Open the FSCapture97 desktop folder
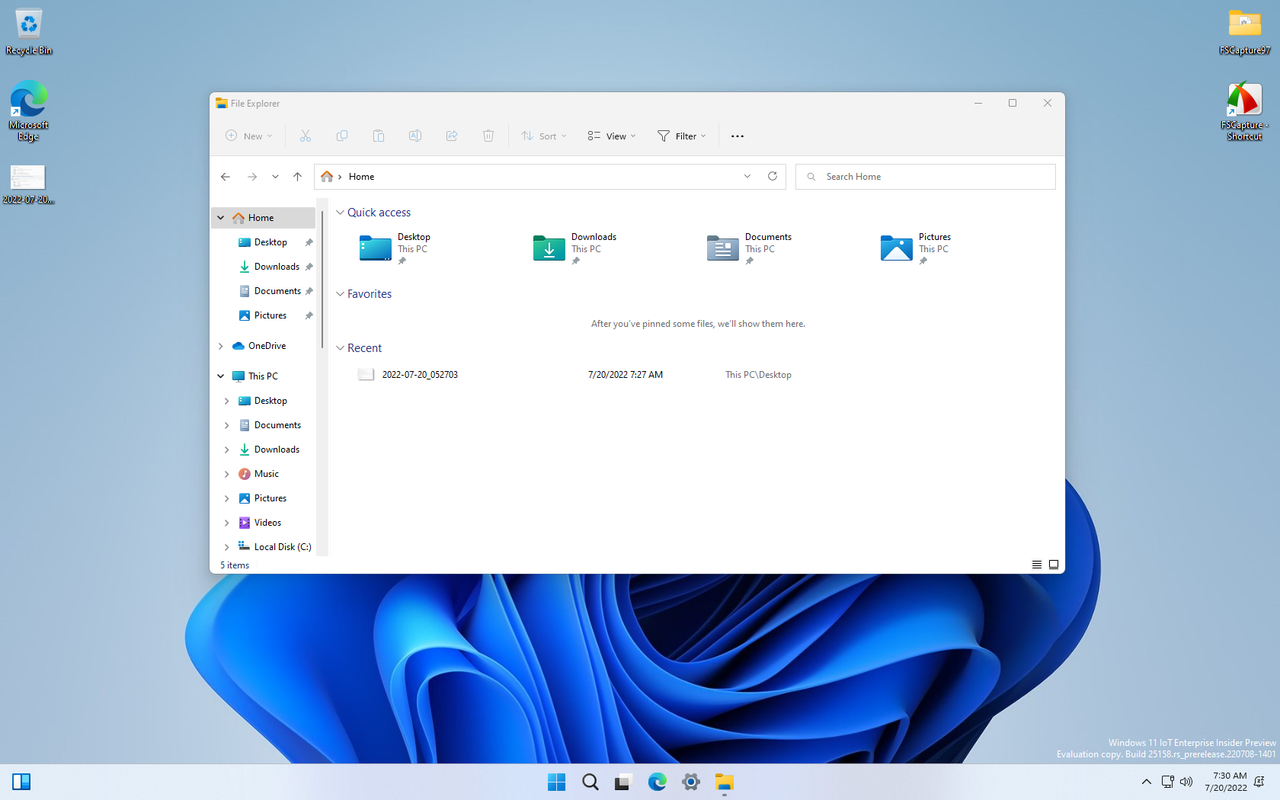Image resolution: width=1280 pixels, height=800 pixels. [1244, 32]
